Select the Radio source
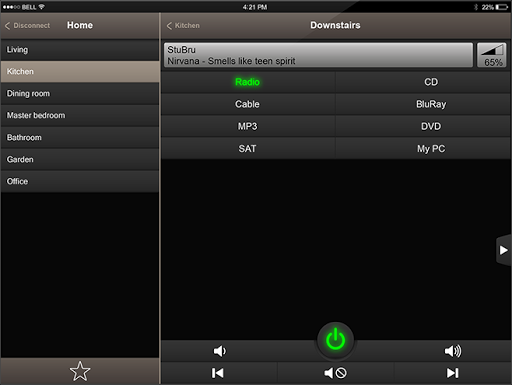512x385 pixels. coord(248,82)
